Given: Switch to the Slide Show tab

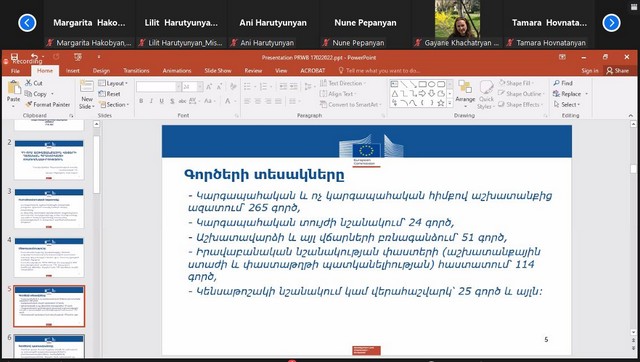Looking at the screenshot, I should [x=218, y=71].
